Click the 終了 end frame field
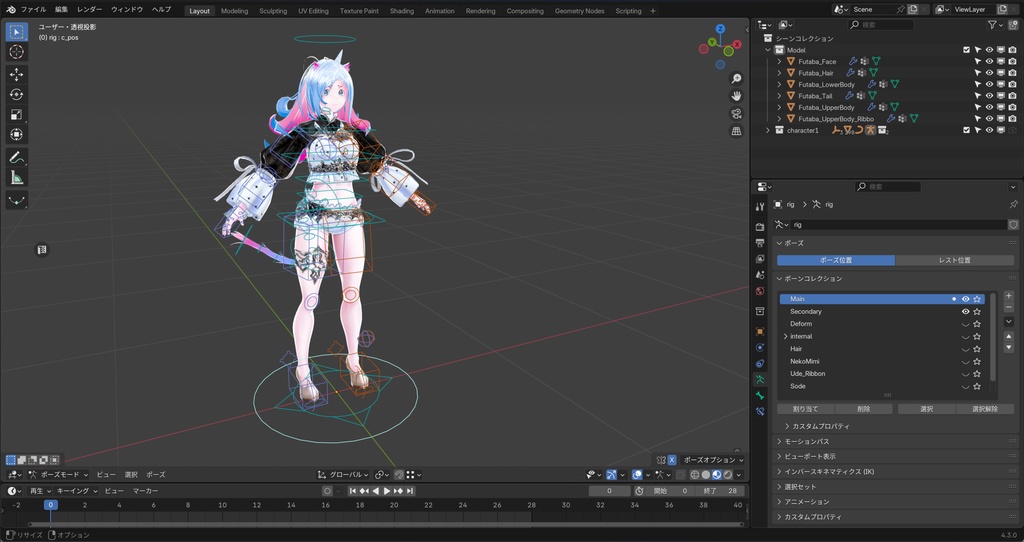 point(718,491)
